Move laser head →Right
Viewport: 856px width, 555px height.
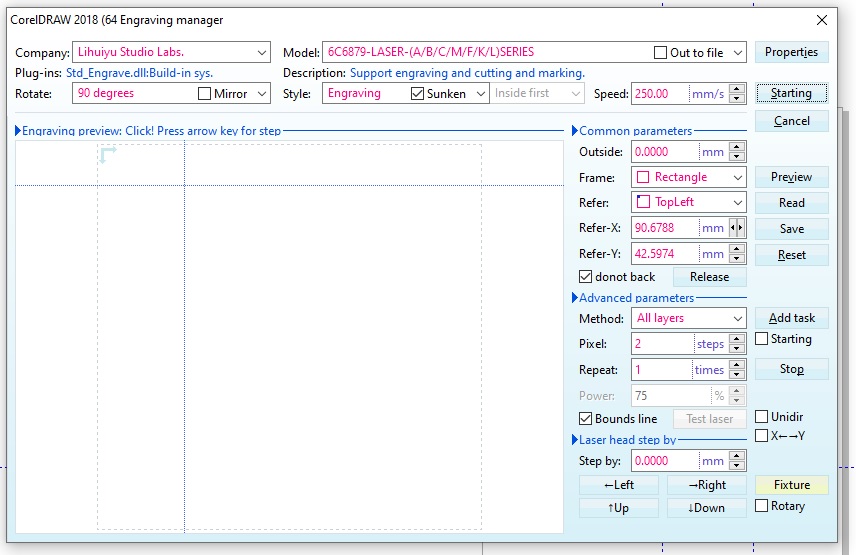(706, 485)
